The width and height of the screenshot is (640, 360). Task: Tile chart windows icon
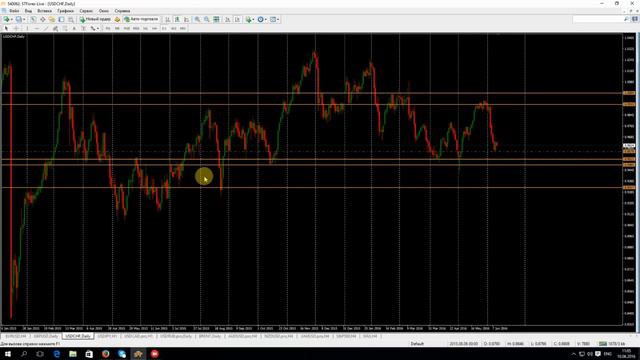click(x=216, y=19)
